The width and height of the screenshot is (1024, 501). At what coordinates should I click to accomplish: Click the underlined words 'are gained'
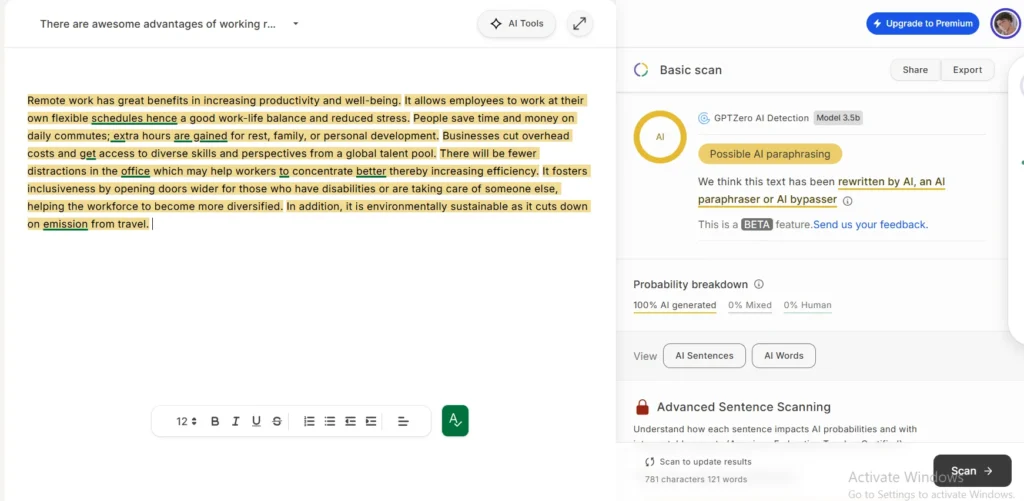(x=200, y=136)
